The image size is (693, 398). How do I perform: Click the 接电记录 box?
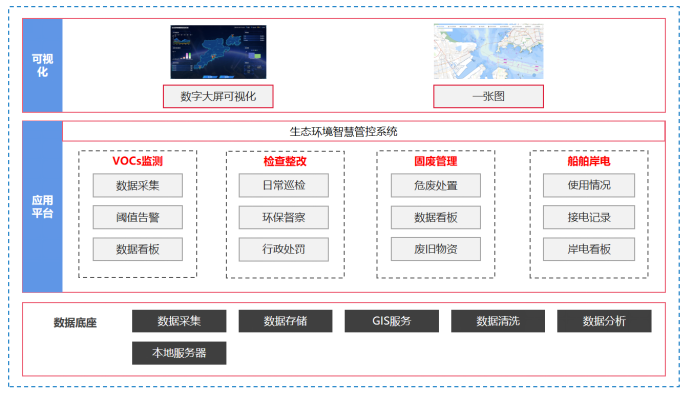point(589,217)
